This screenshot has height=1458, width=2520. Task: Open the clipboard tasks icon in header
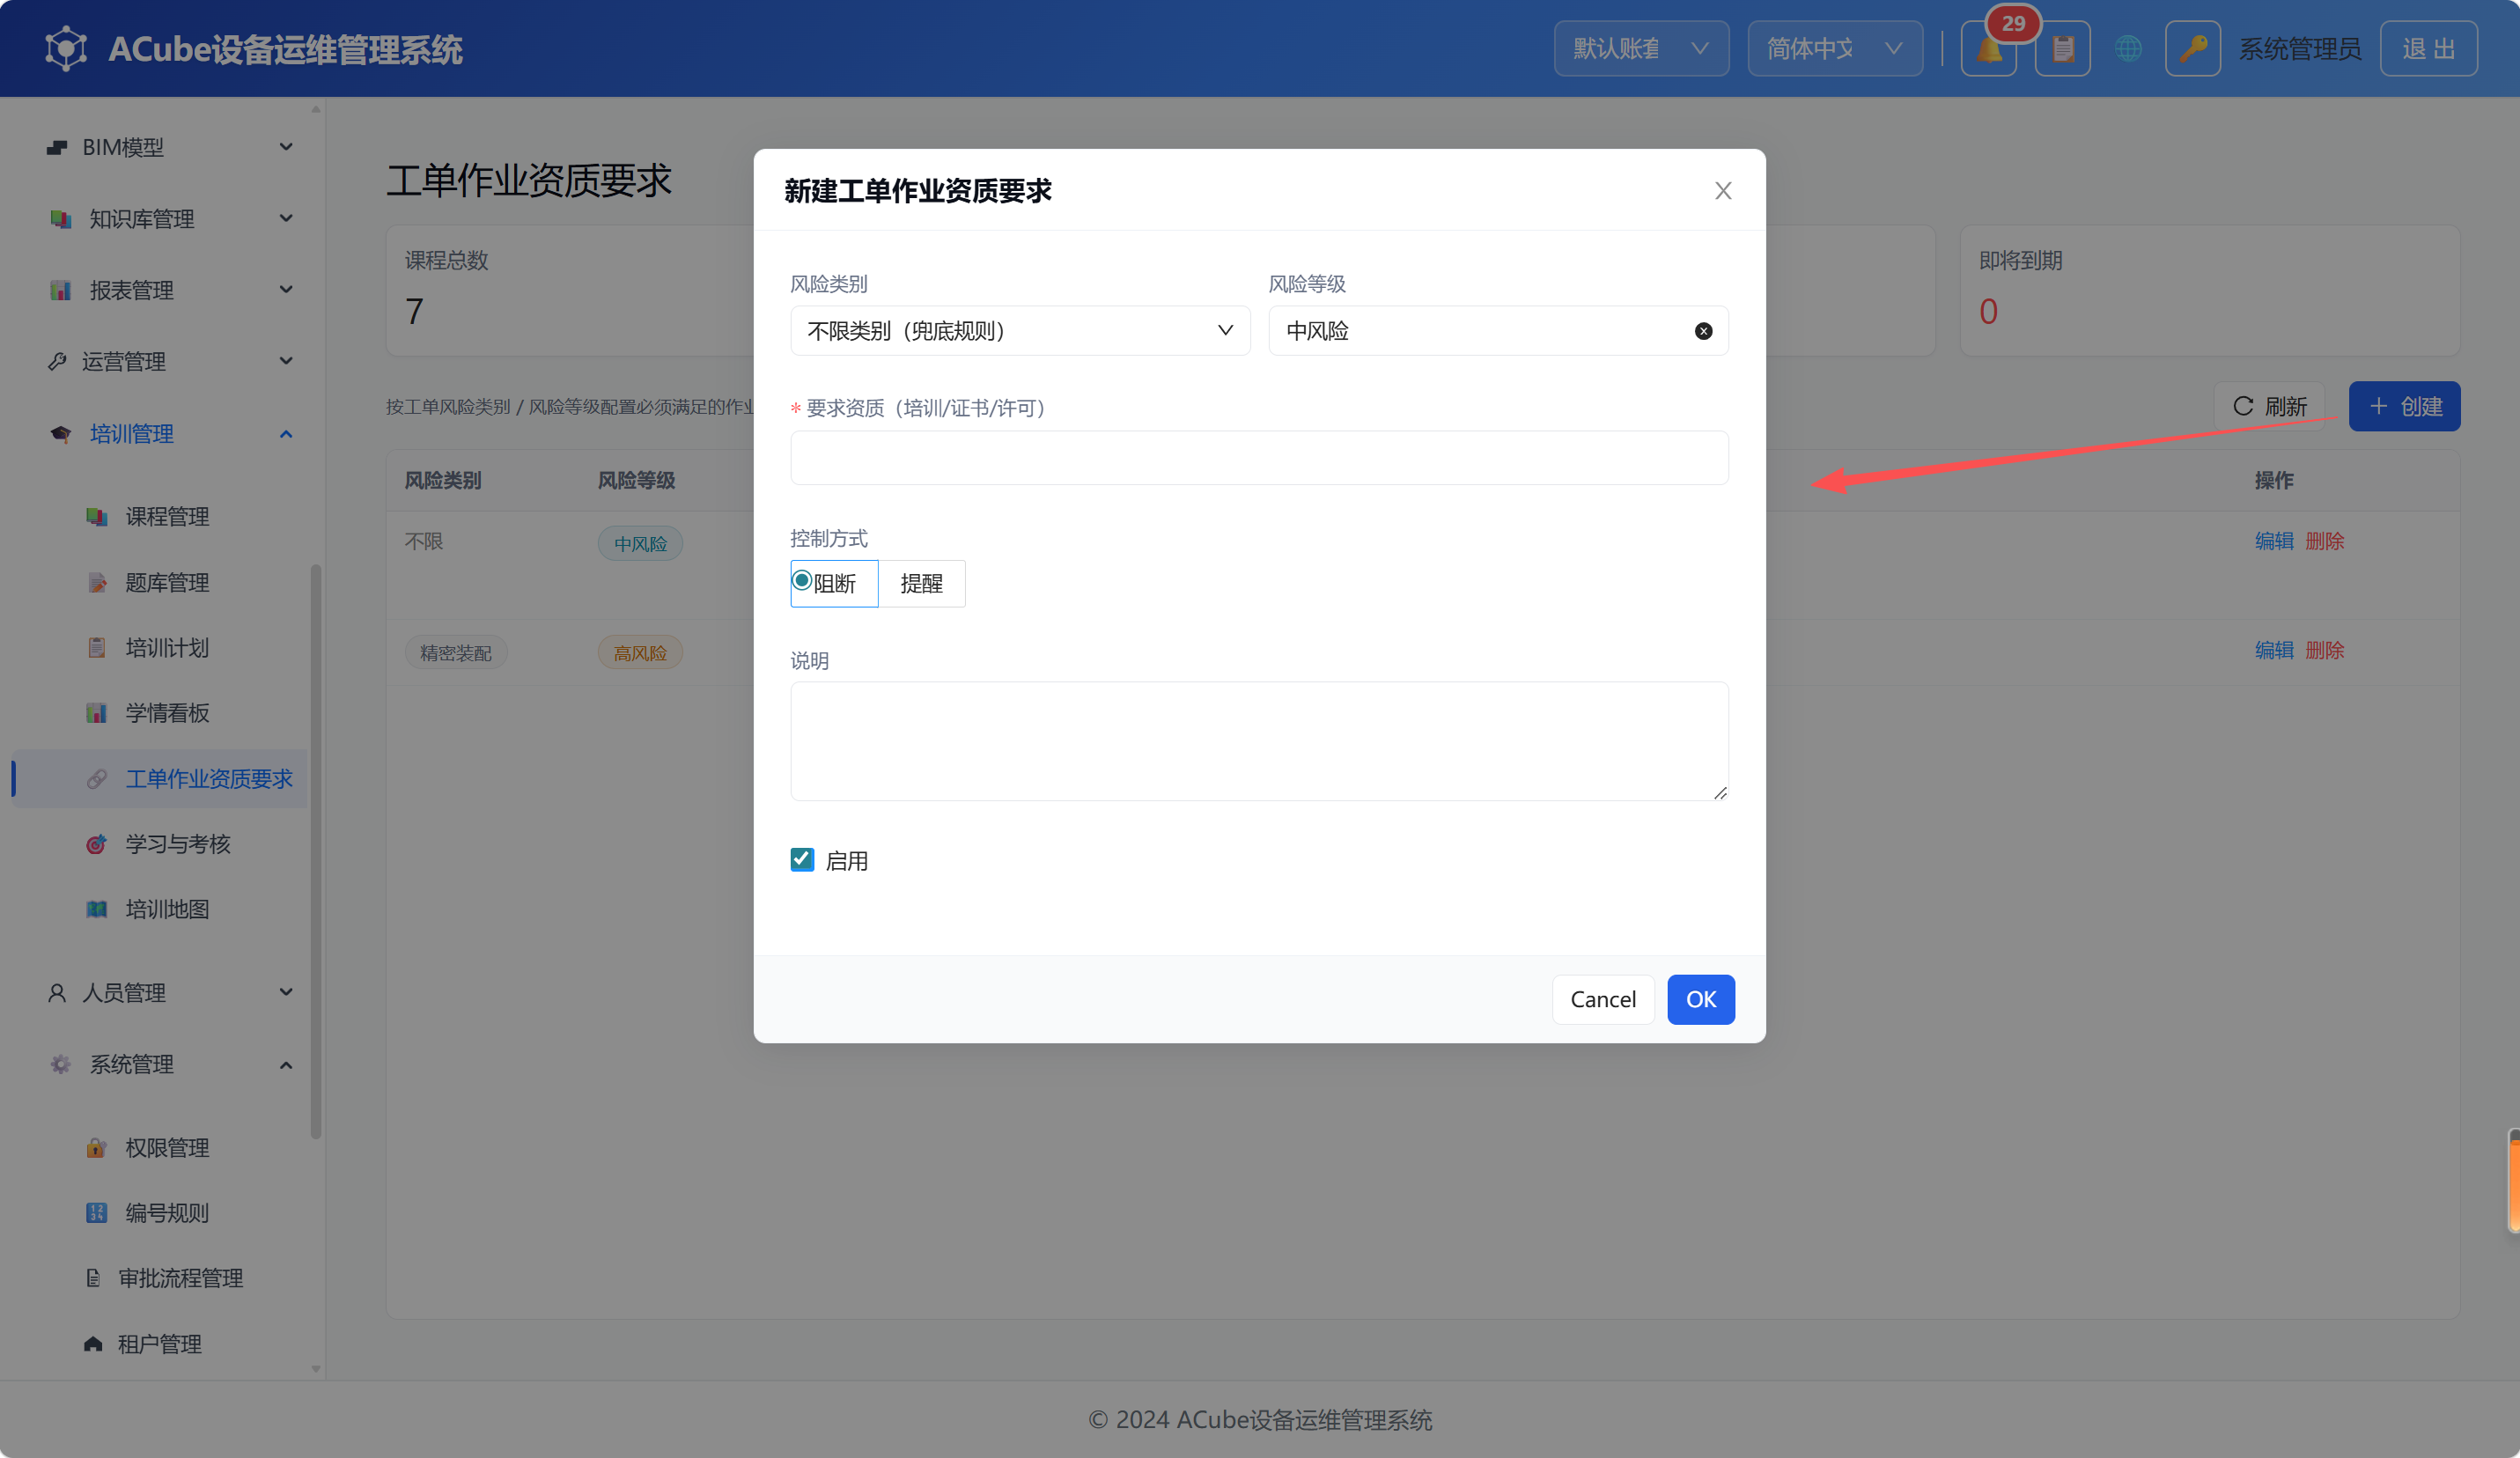click(2062, 49)
